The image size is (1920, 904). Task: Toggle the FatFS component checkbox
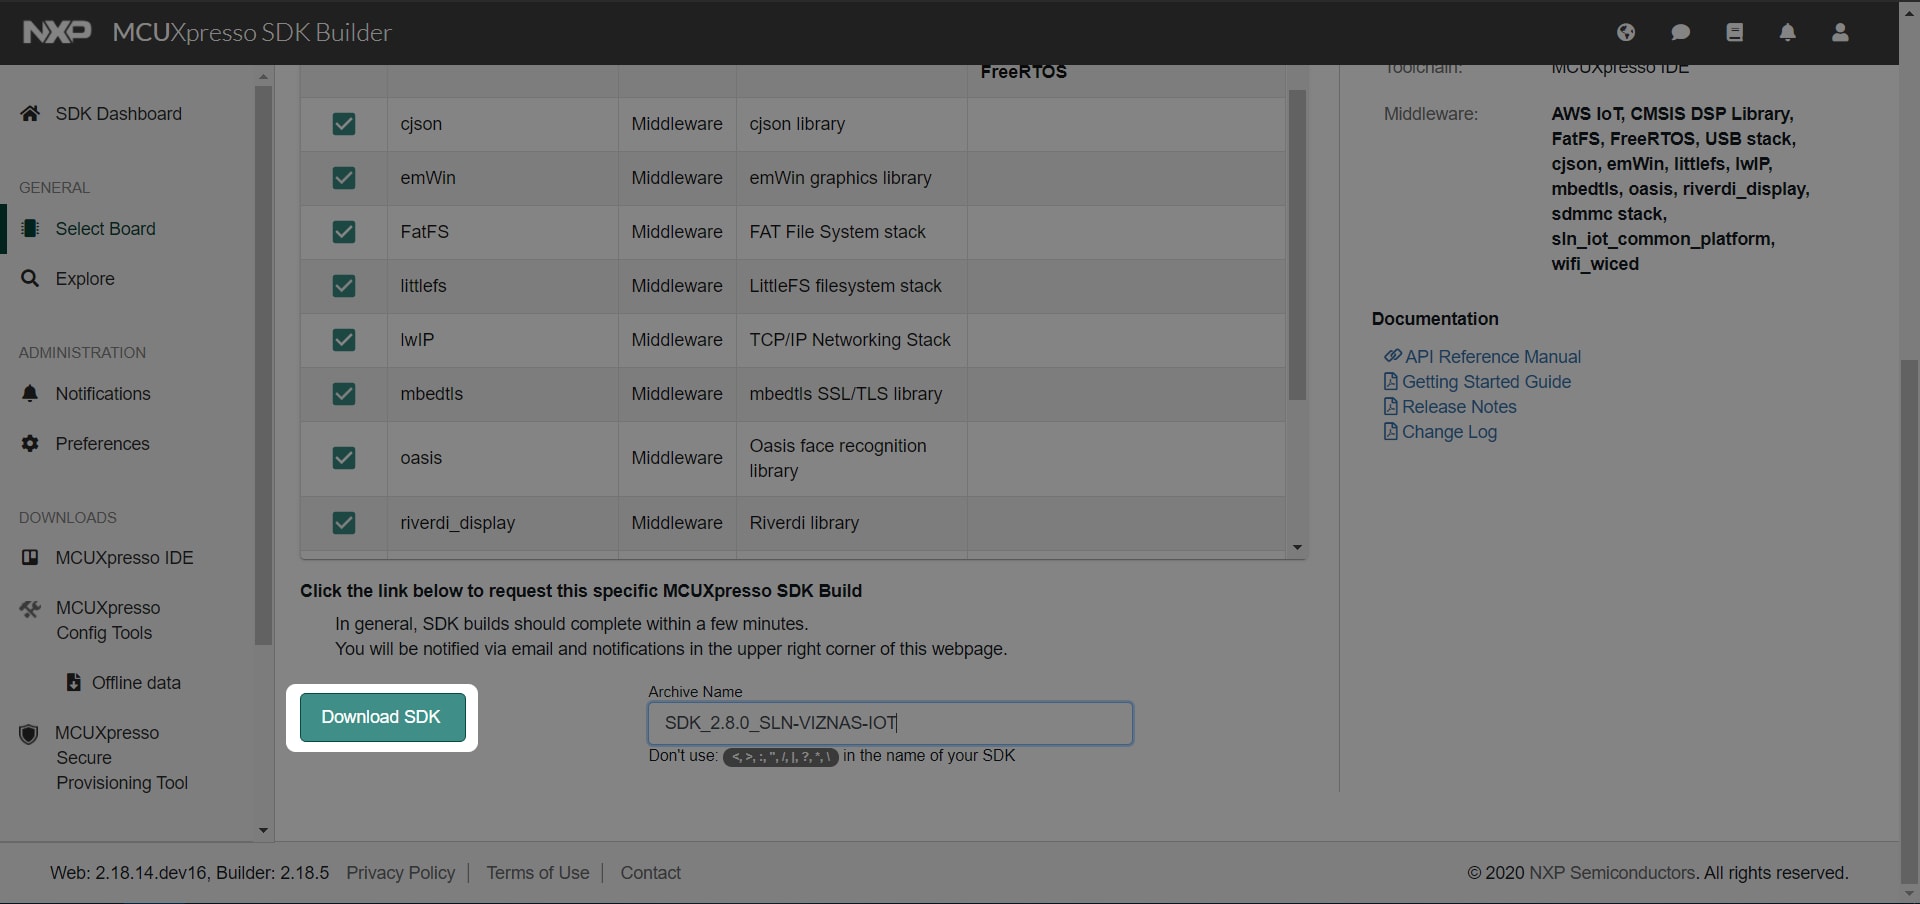[344, 232]
